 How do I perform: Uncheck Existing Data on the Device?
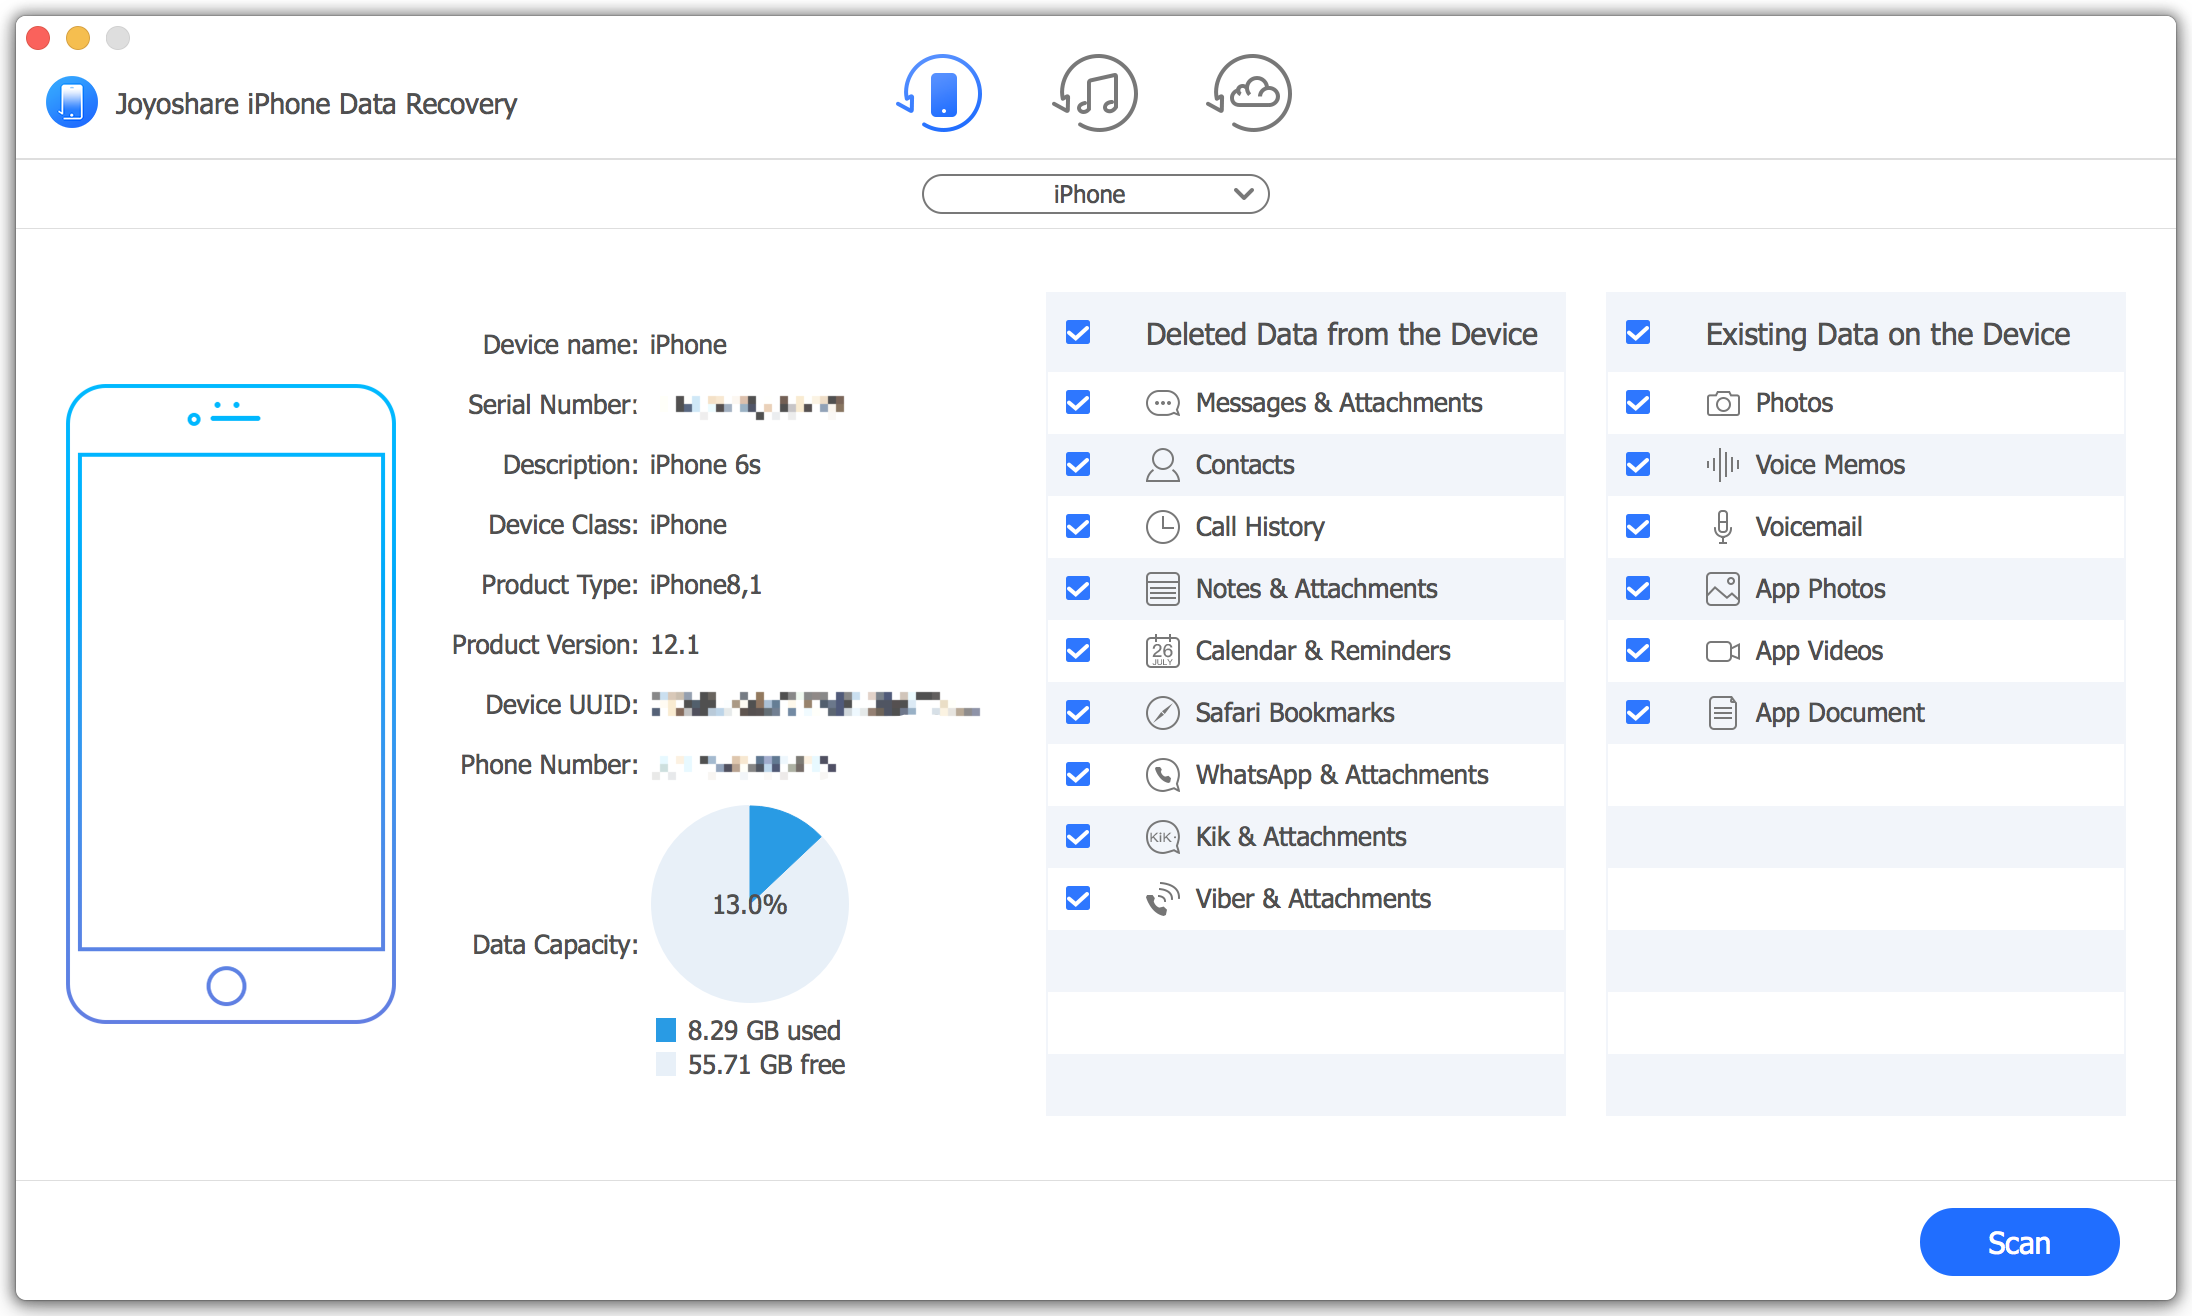point(1638,333)
